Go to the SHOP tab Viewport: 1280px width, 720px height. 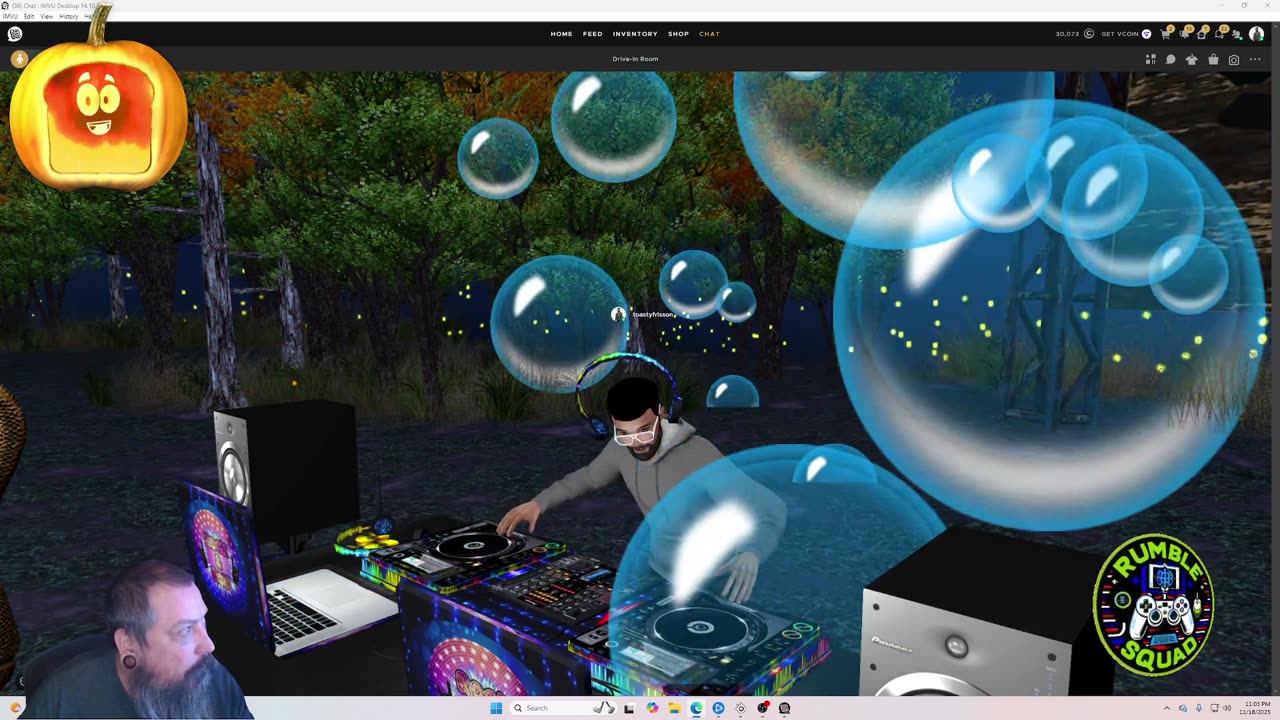(679, 34)
